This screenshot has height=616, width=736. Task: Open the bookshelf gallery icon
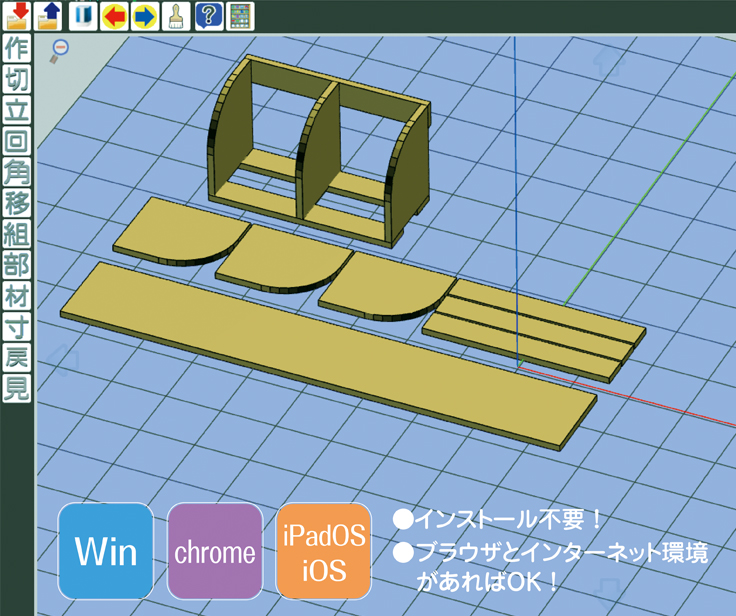[238, 15]
